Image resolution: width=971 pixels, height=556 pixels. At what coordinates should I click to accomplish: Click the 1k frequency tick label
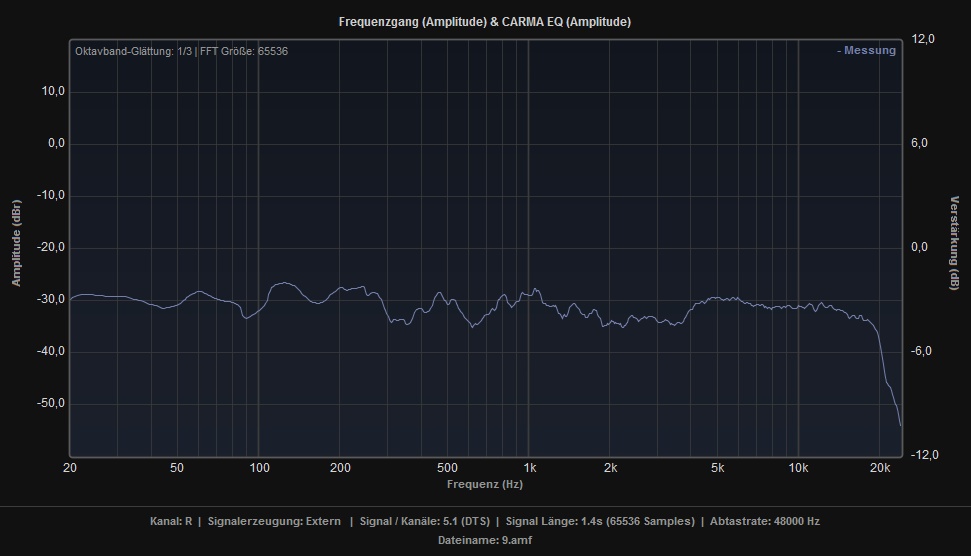point(529,468)
